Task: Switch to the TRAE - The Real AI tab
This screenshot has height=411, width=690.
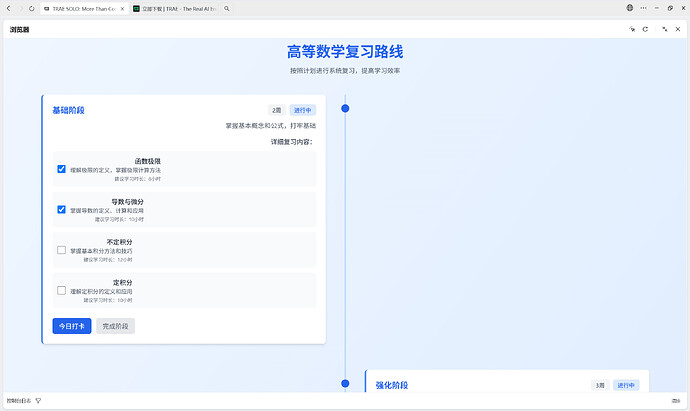Action: (x=175, y=8)
